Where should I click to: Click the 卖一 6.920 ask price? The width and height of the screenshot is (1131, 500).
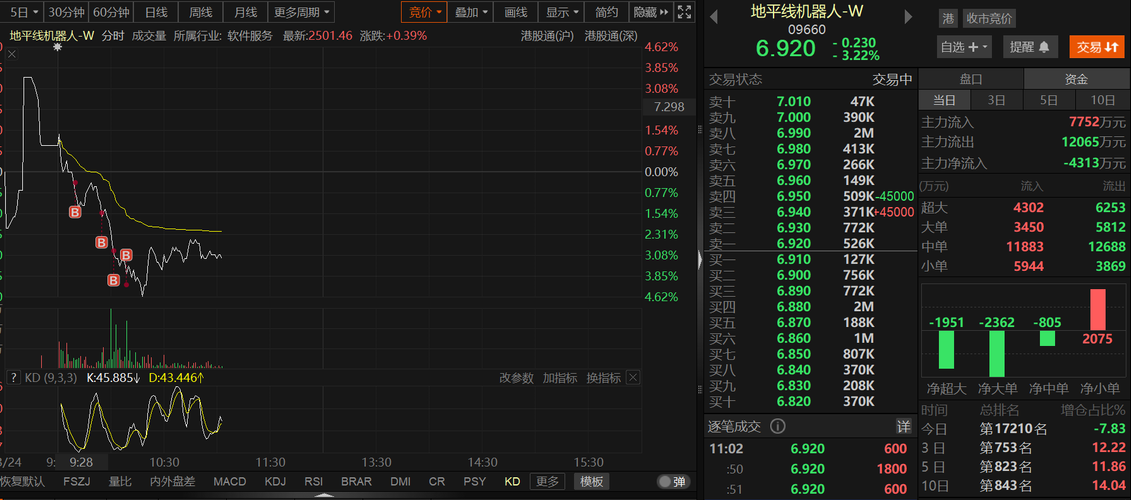click(793, 245)
